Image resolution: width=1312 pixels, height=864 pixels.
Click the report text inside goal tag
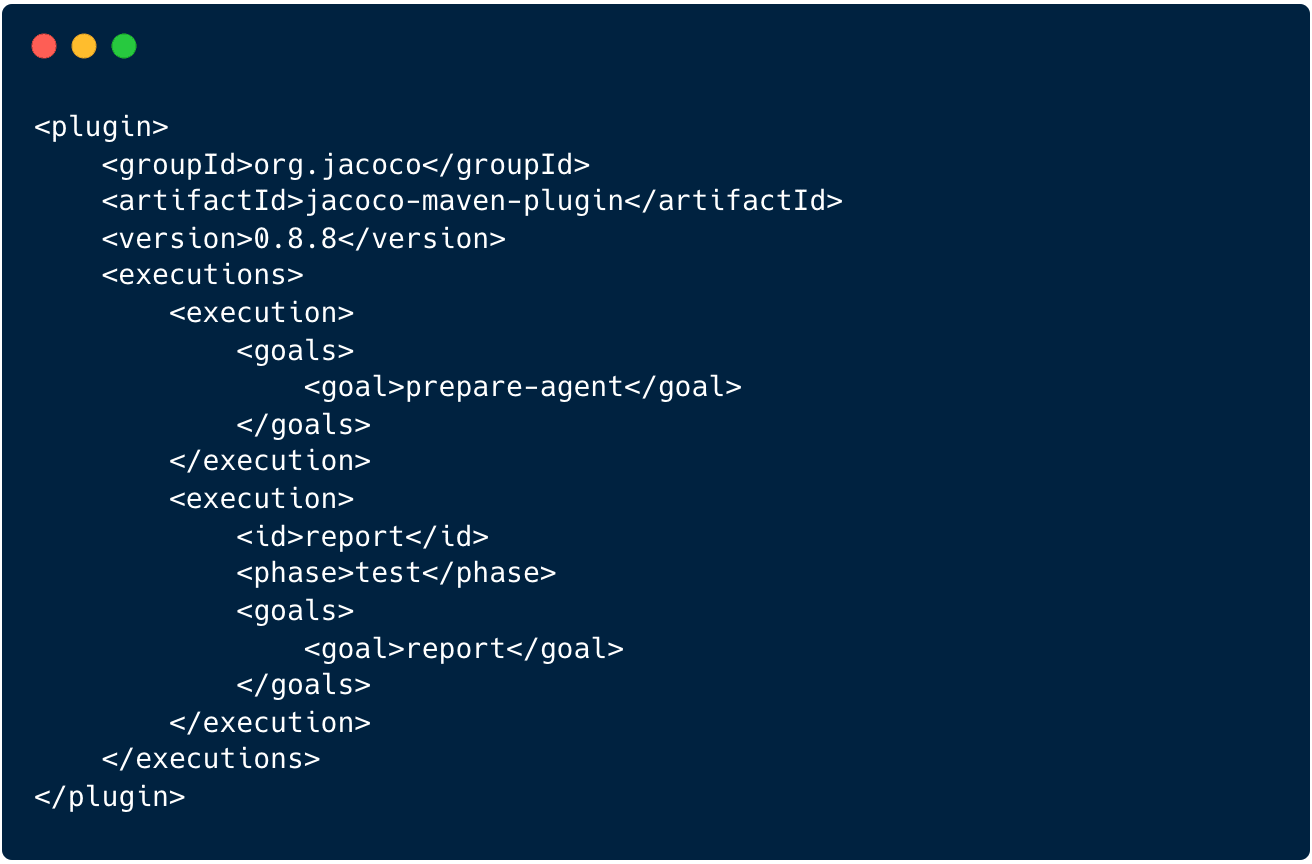[455, 648]
